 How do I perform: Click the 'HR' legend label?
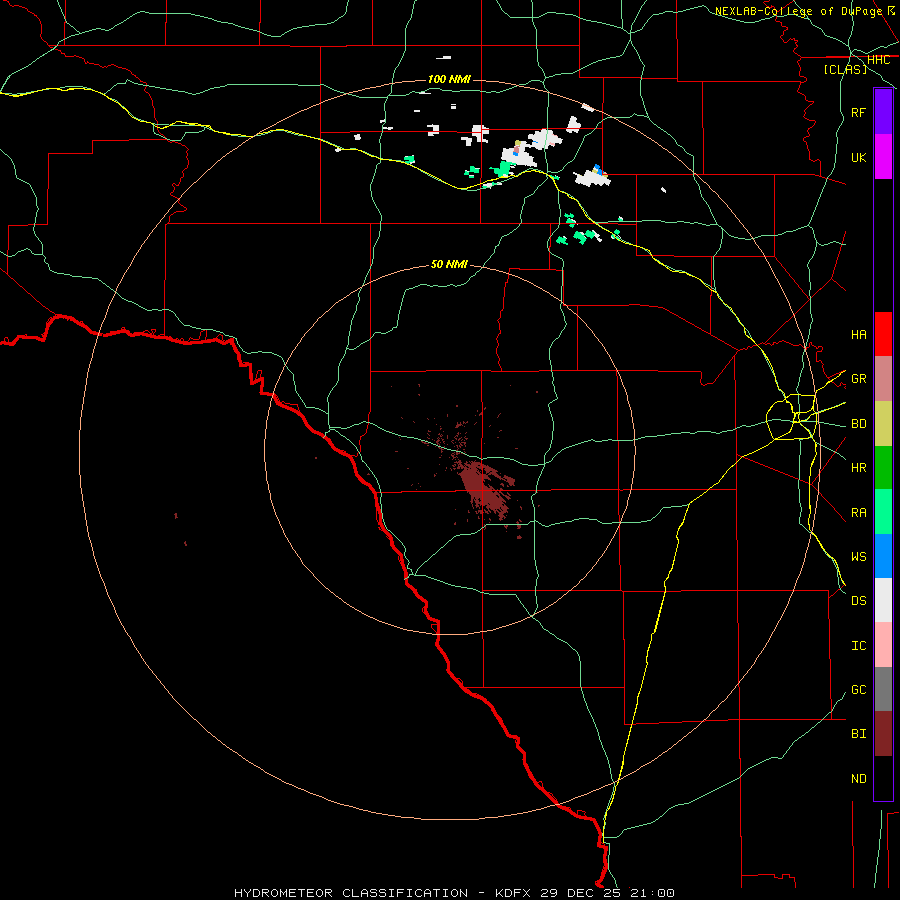(858, 468)
